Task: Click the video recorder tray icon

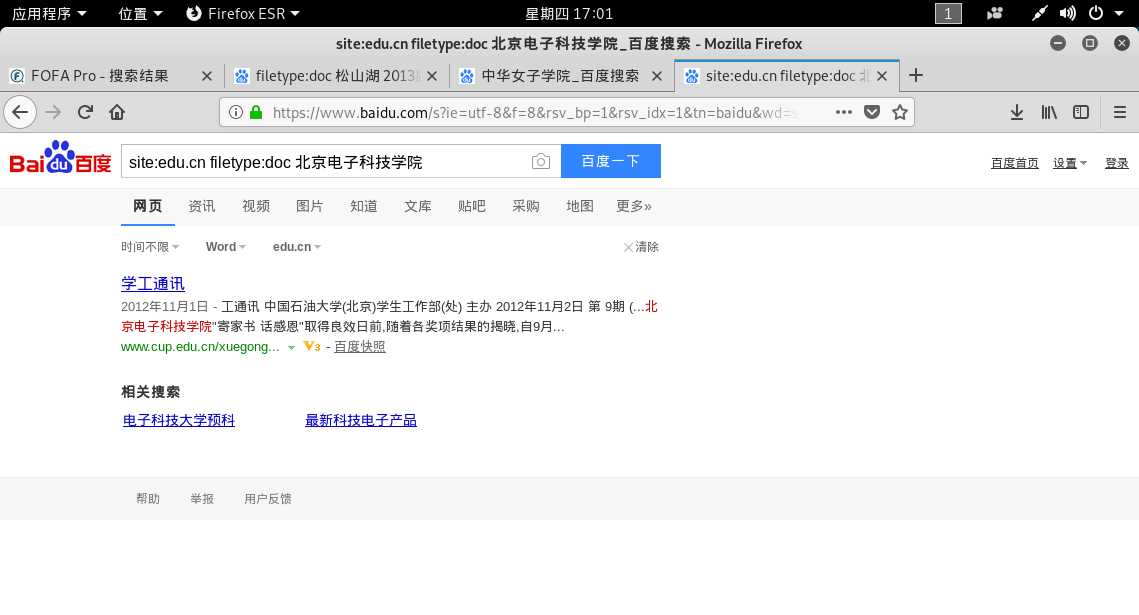Action: coord(994,13)
